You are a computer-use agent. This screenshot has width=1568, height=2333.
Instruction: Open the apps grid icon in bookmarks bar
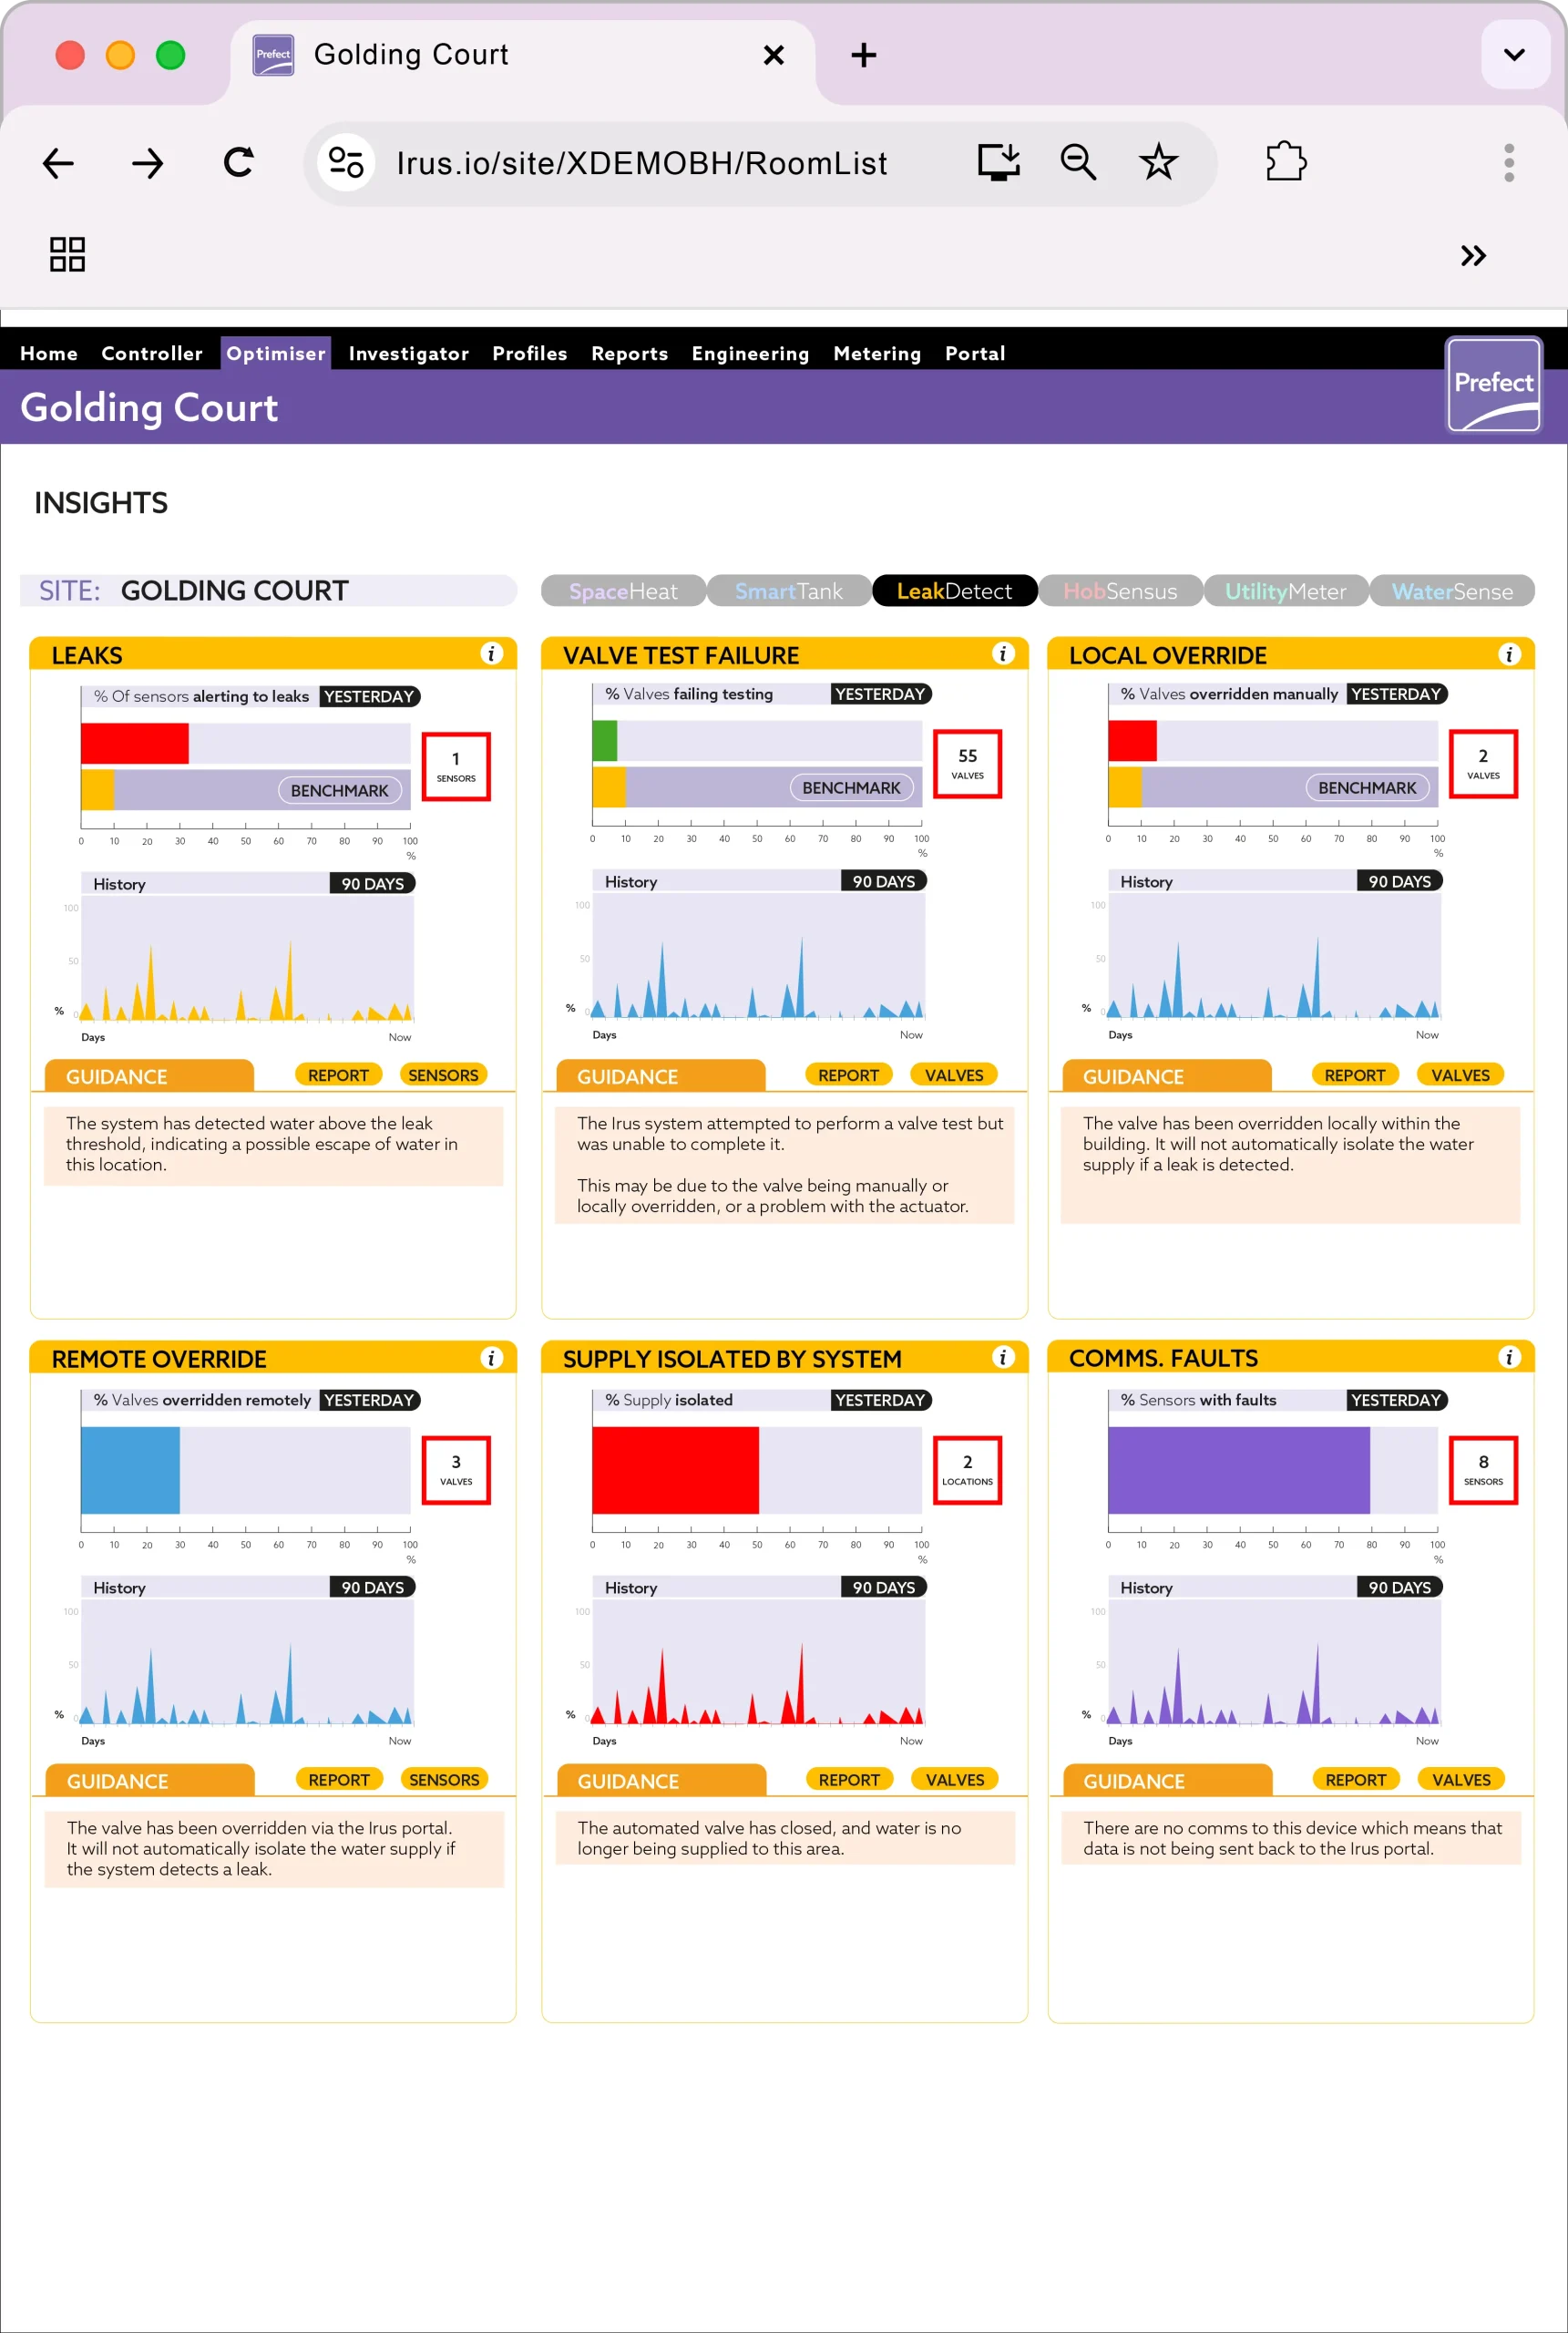pyautogui.click(x=67, y=255)
